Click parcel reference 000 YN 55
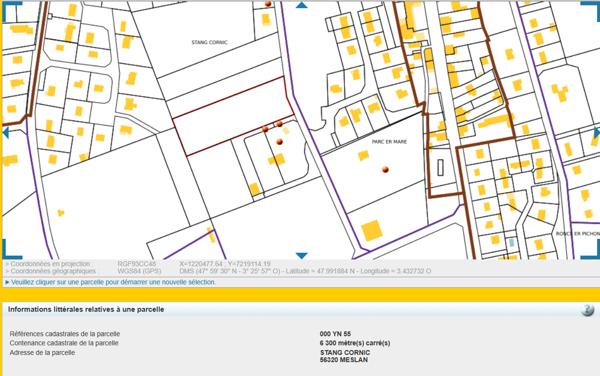This screenshot has width=600, height=376. [x=335, y=334]
